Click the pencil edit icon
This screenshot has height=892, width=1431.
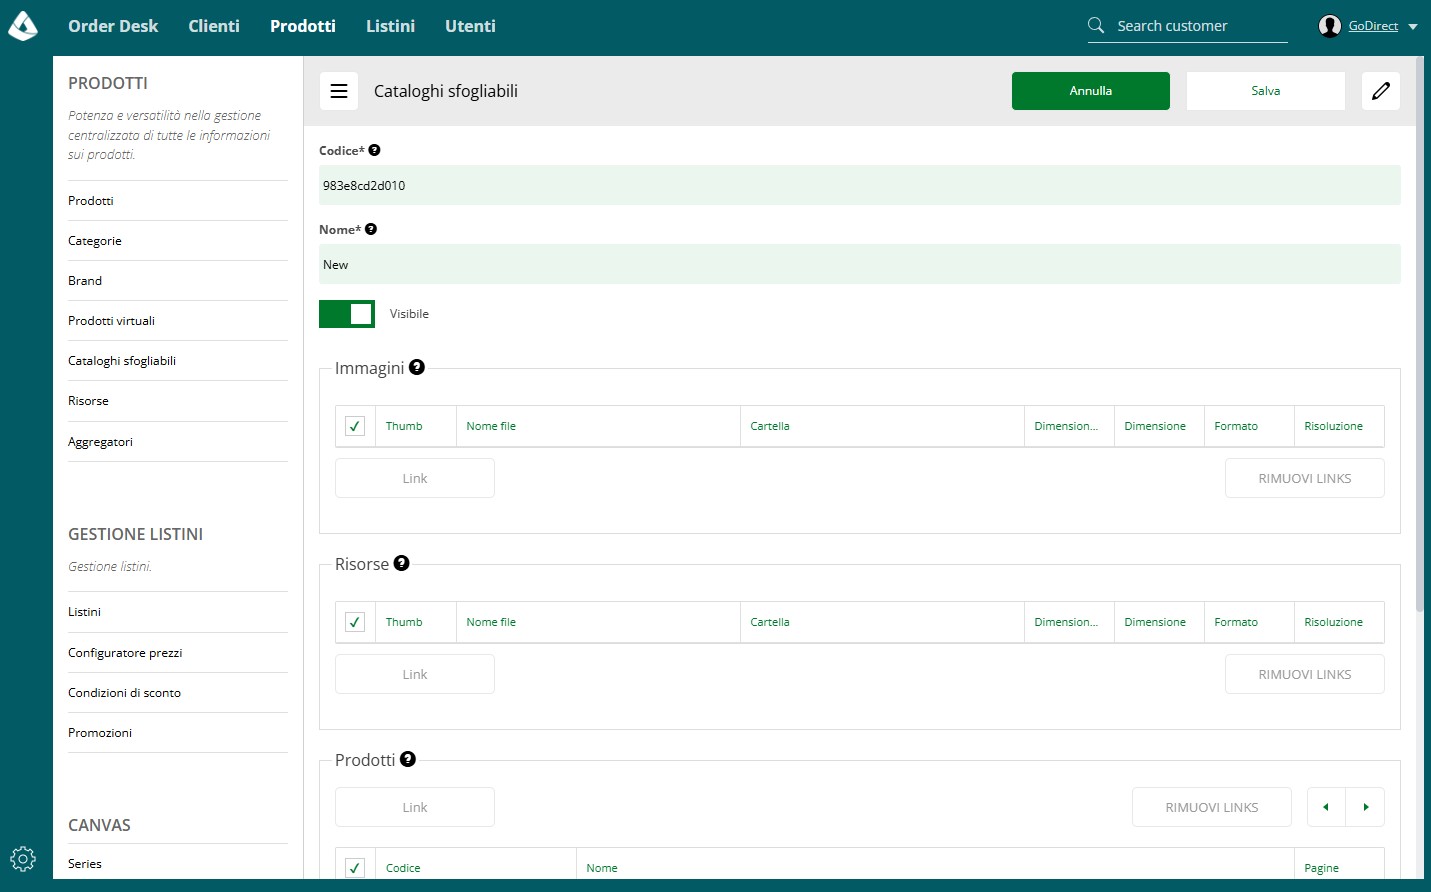tap(1381, 91)
